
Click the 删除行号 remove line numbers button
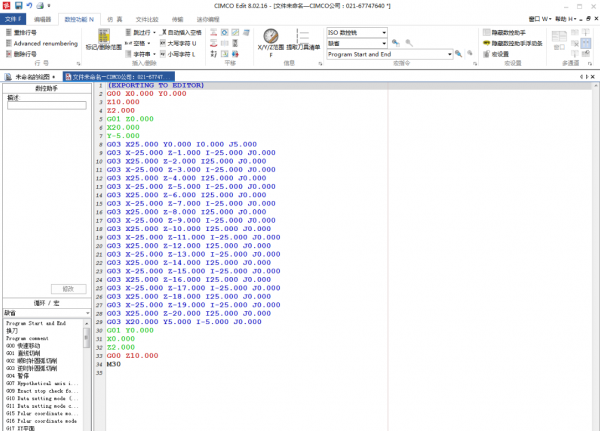click(21, 54)
